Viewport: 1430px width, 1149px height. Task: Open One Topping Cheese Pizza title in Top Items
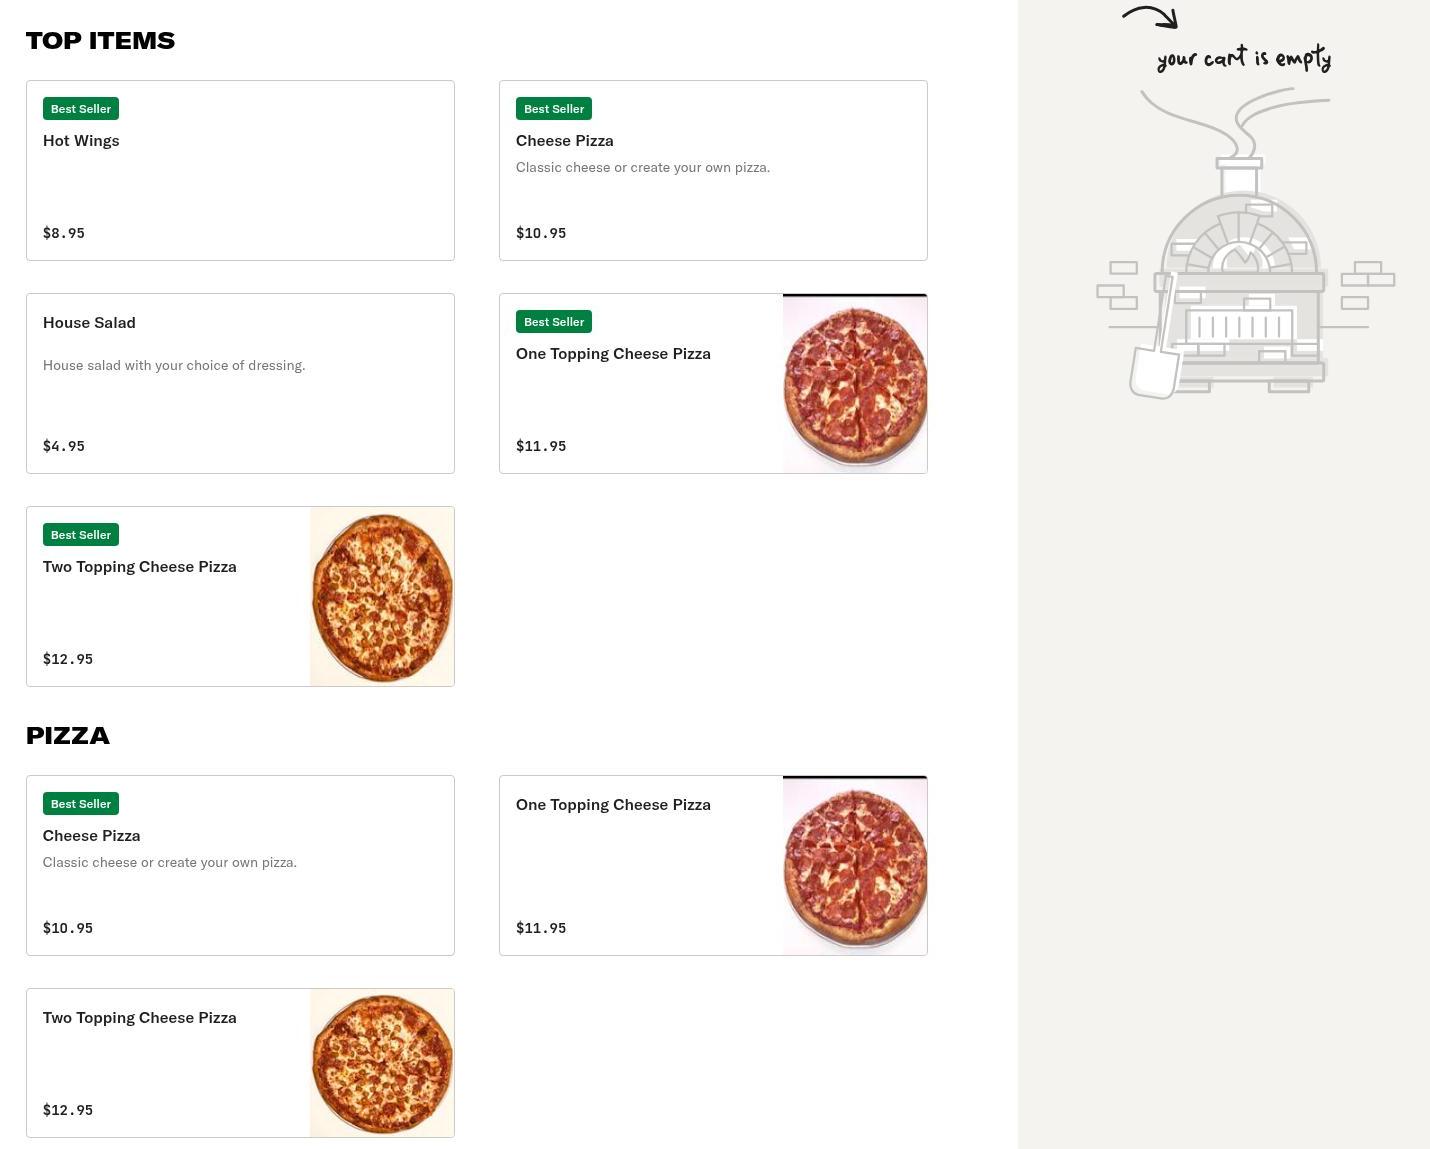[x=613, y=354]
